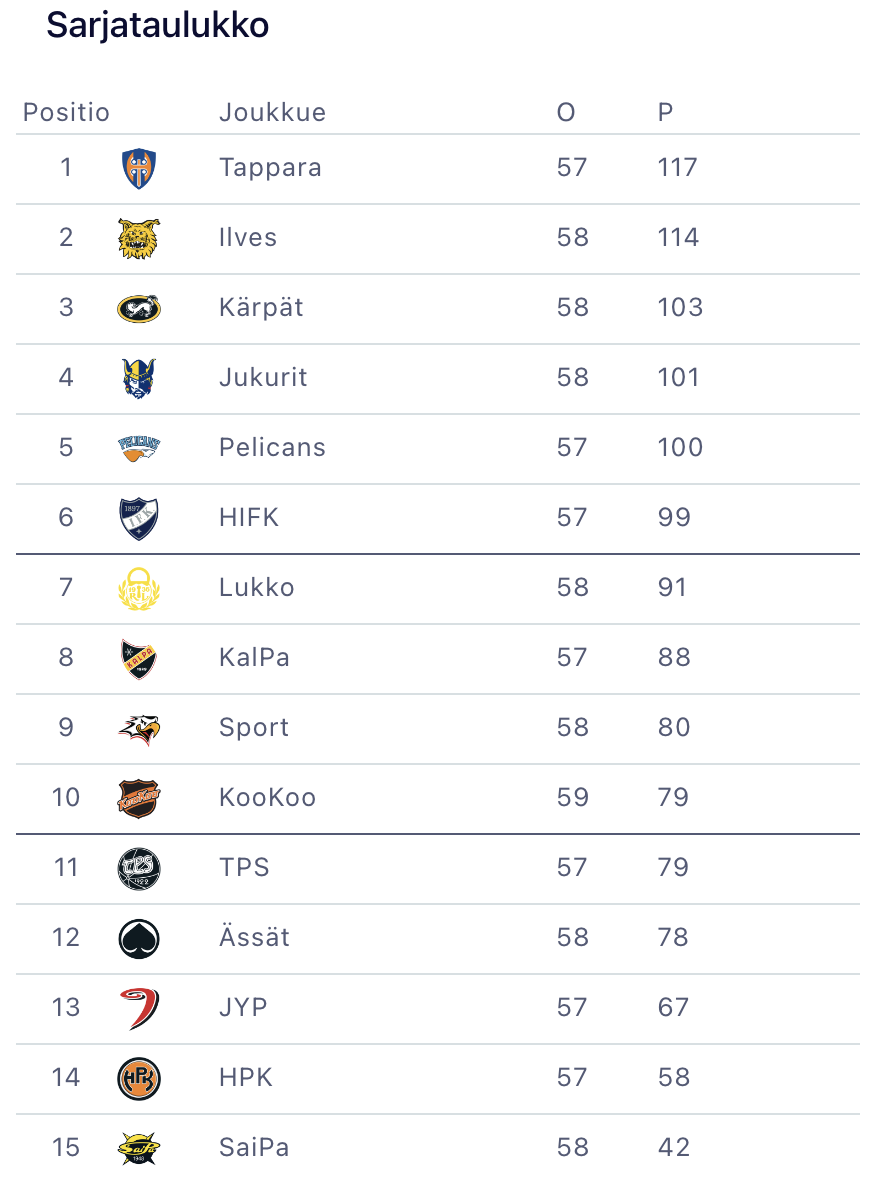The height and width of the screenshot is (1190, 876).
Task: Click the Ässät spade logo
Action: click(139, 938)
